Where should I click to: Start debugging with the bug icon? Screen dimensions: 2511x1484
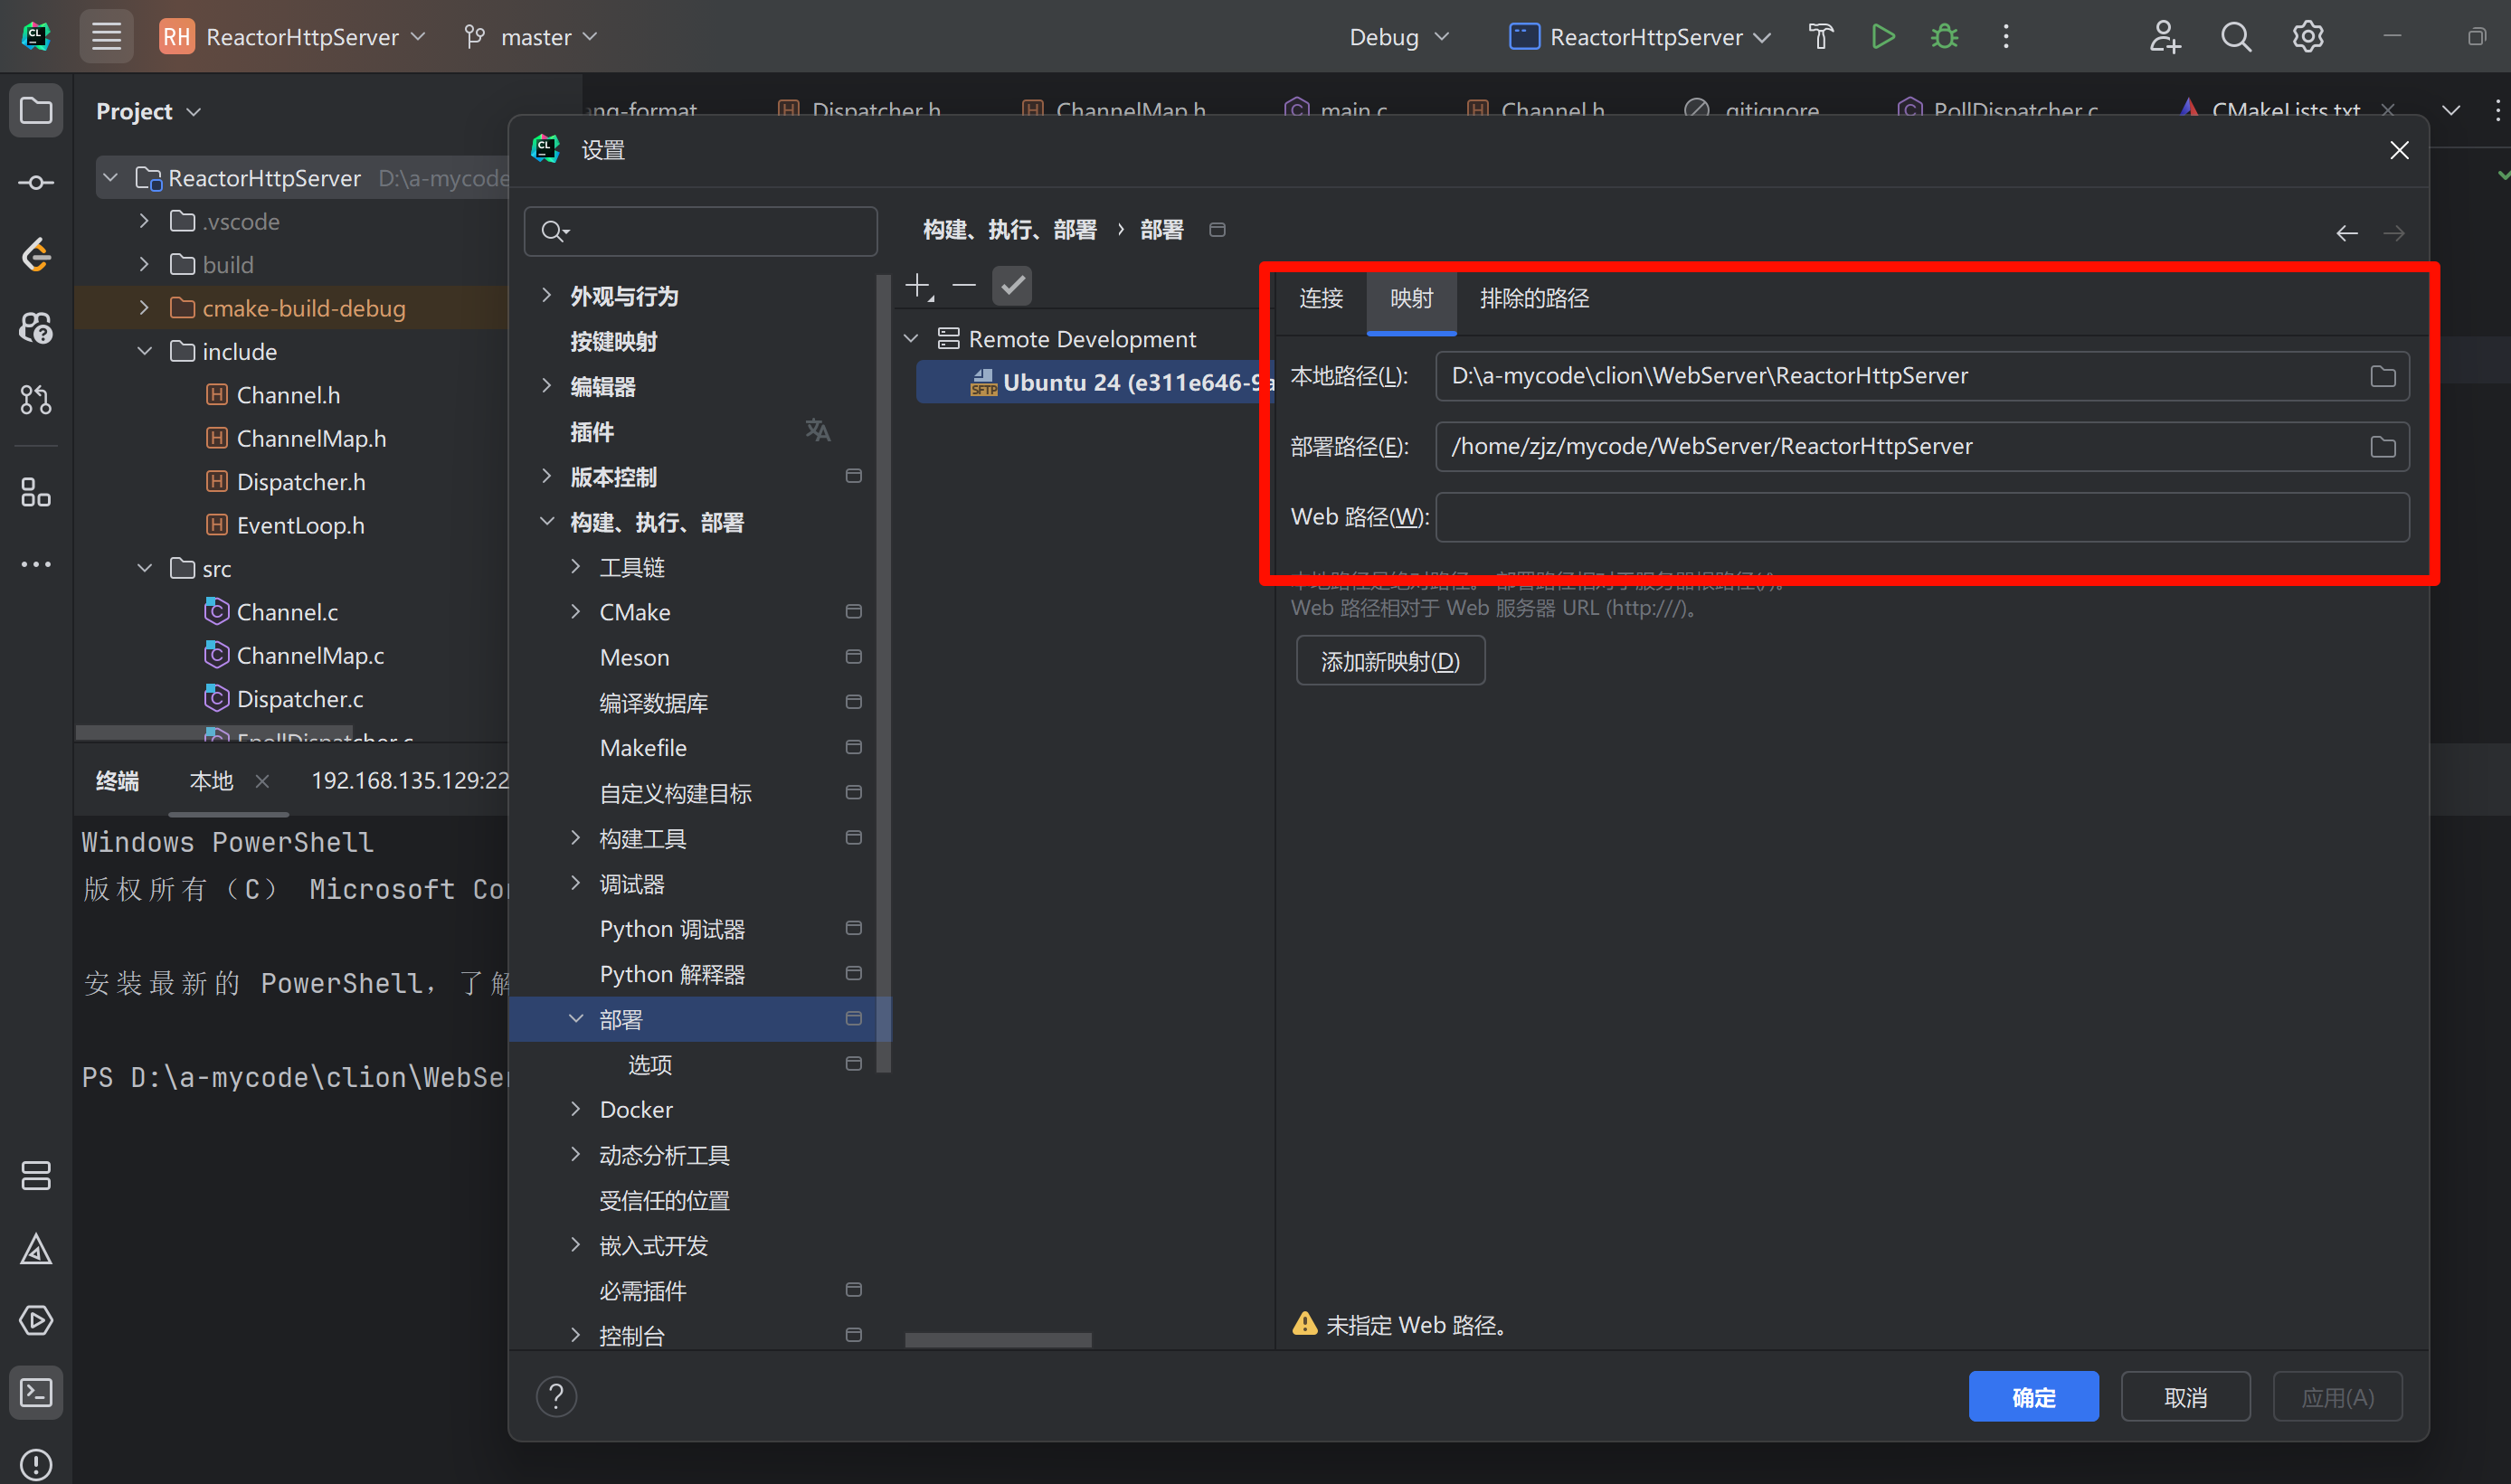pyautogui.click(x=1944, y=37)
